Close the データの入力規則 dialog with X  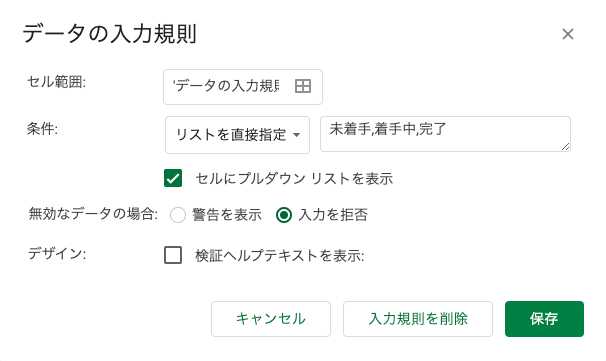click(x=568, y=34)
